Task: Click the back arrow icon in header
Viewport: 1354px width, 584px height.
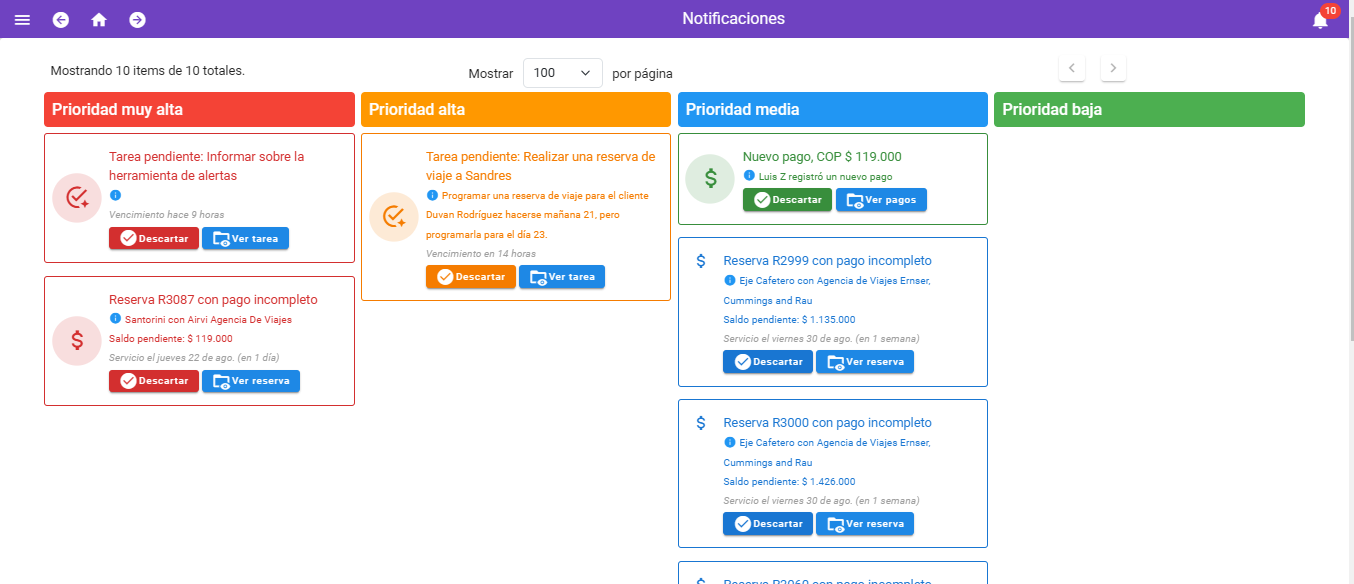Action: (61, 20)
